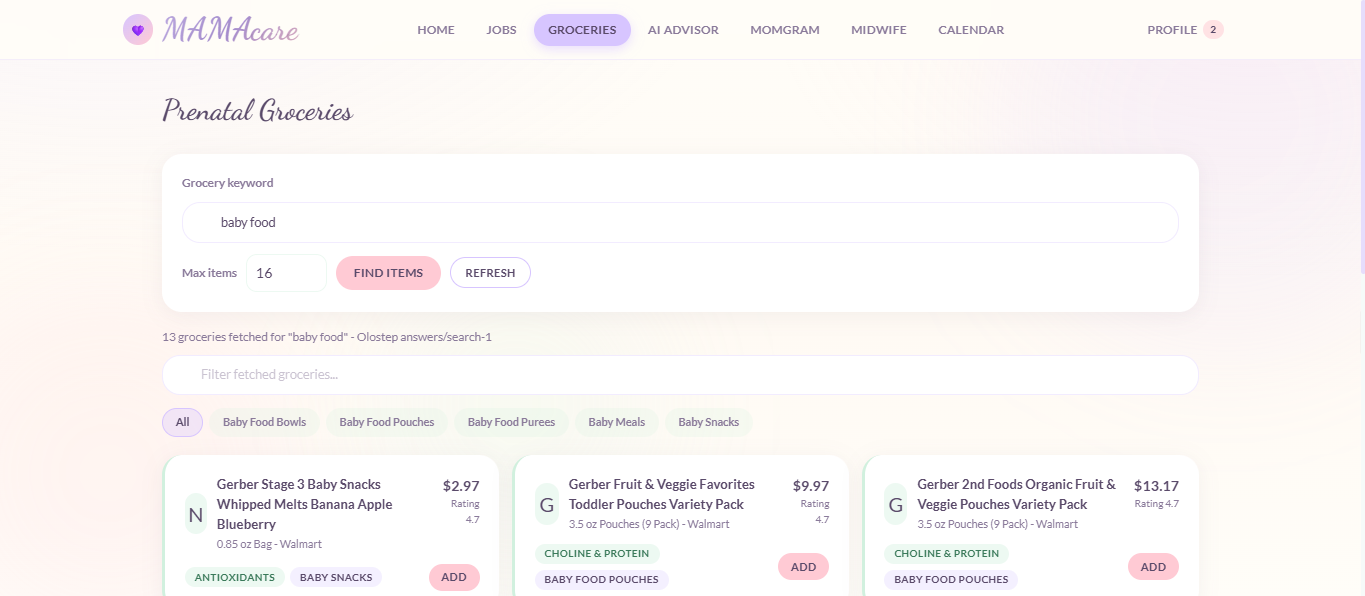
Task: Open the Jobs section
Action: tap(501, 30)
